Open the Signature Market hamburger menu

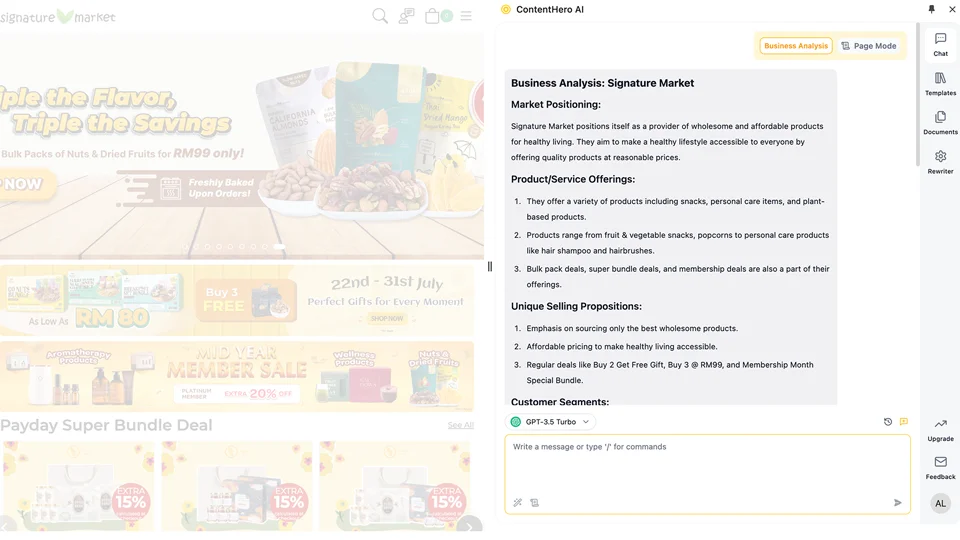(x=466, y=16)
